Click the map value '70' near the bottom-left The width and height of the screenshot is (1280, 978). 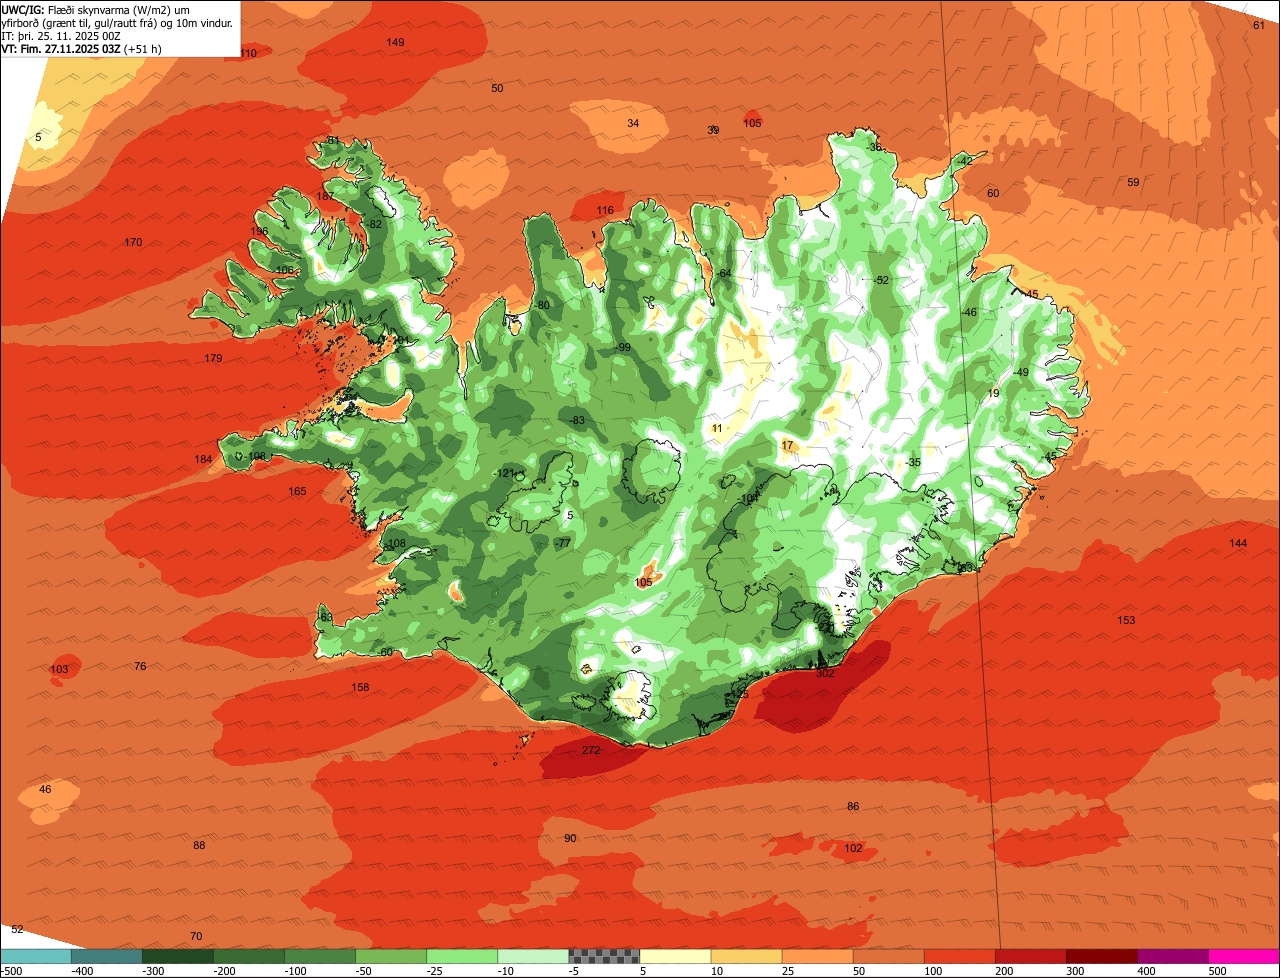click(x=196, y=936)
